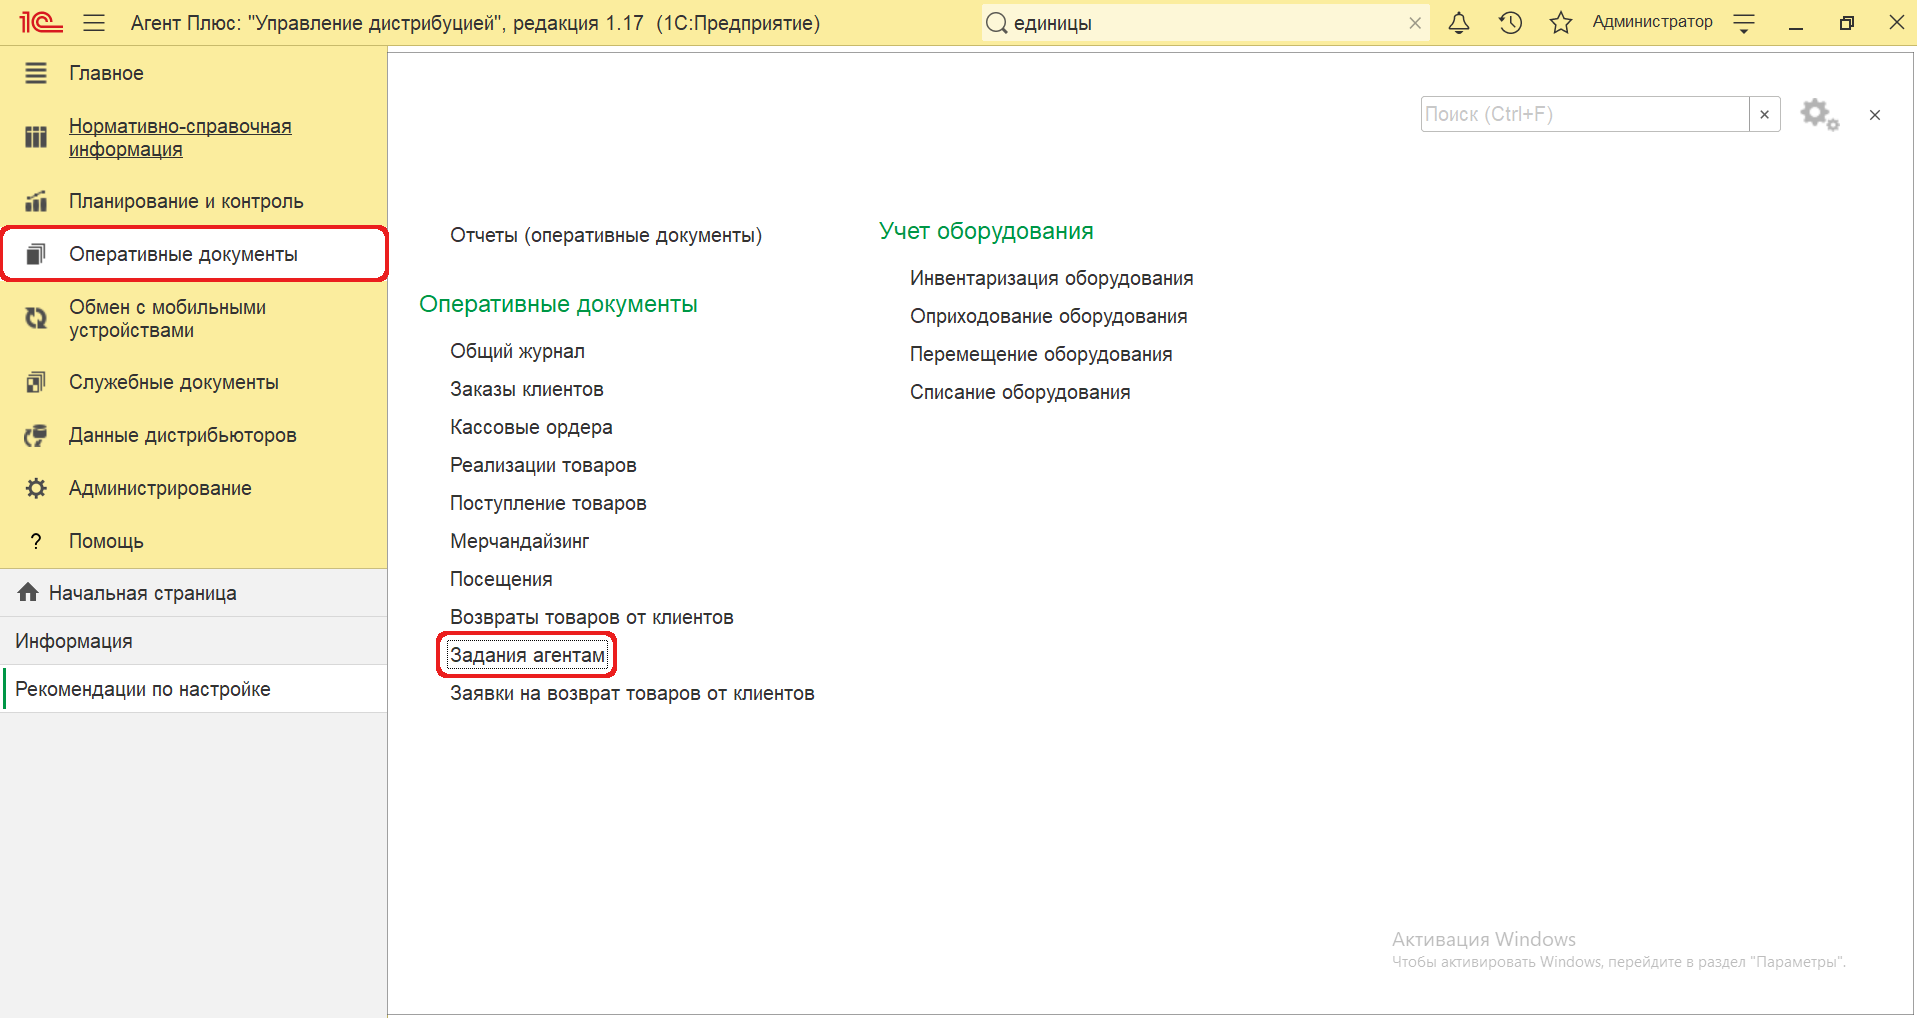Open Заявки на возврат товаров от клиентов
The image size is (1917, 1018).
pos(632,693)
